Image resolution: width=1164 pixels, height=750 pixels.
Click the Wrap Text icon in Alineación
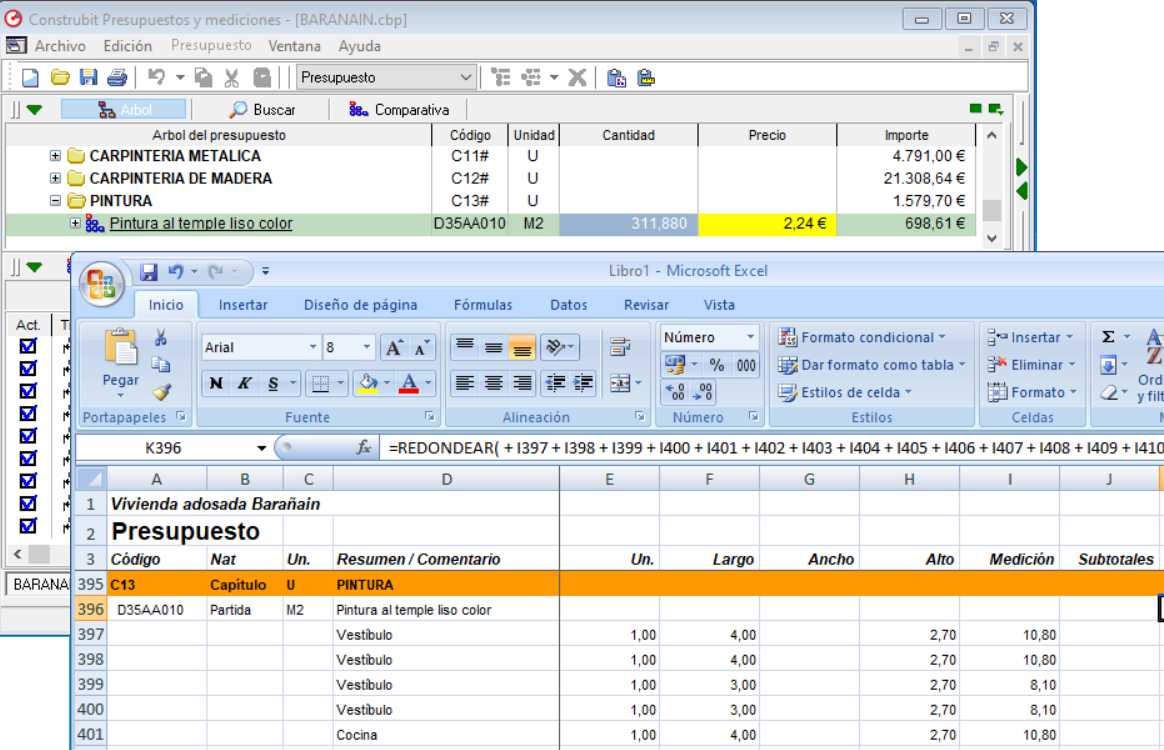[619, 347]
